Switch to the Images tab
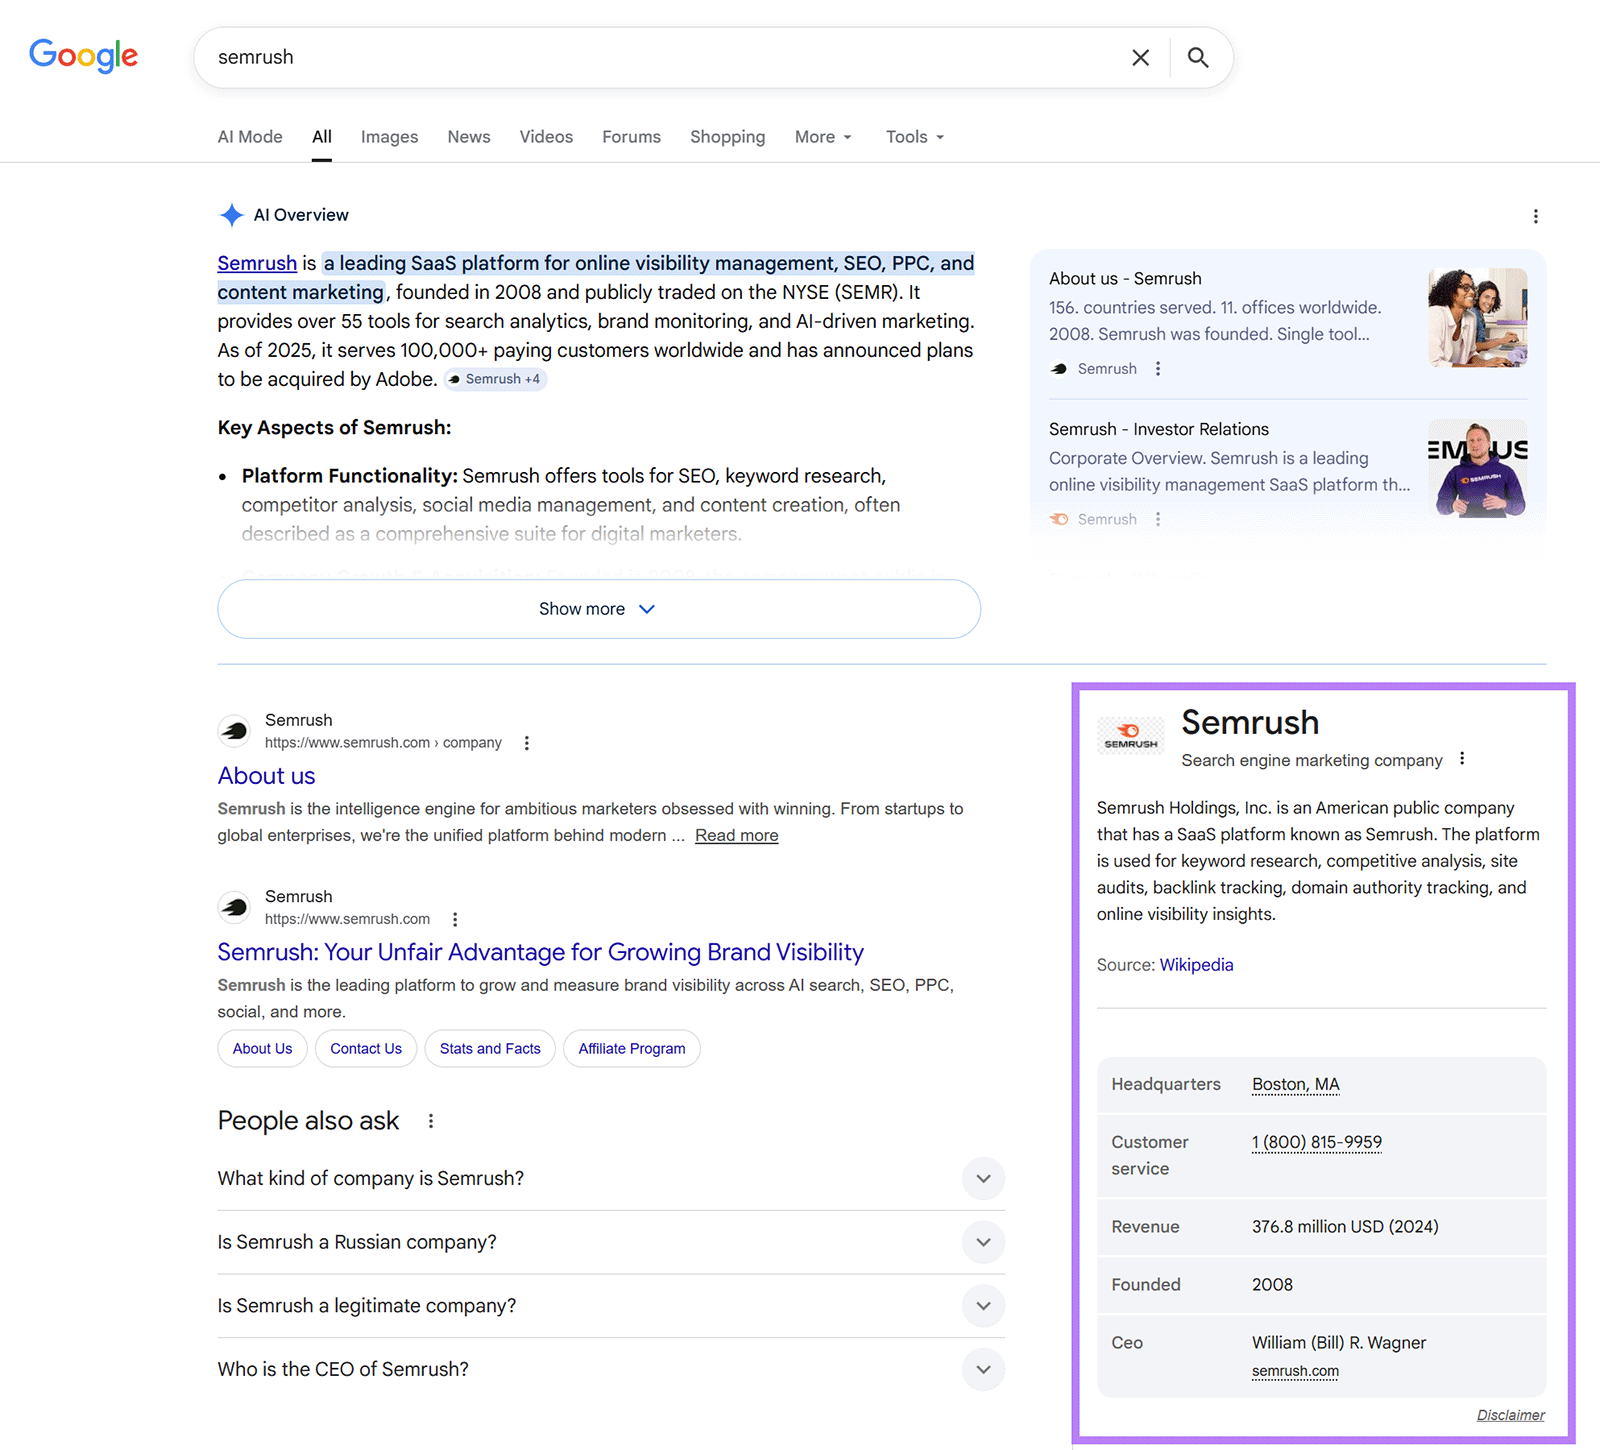The height and width of the screenshot is (1450, 1600). click(389, 137)
